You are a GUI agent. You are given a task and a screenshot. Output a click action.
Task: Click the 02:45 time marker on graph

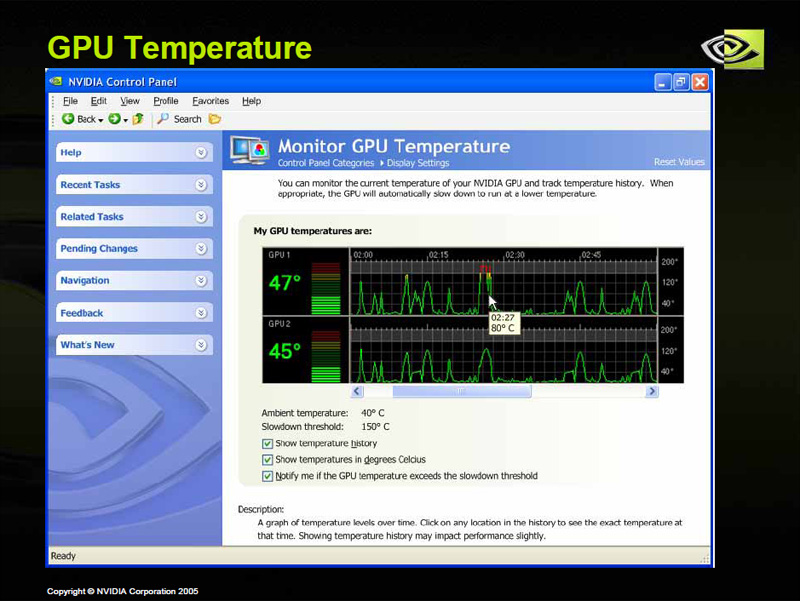(x=591, y=255)
